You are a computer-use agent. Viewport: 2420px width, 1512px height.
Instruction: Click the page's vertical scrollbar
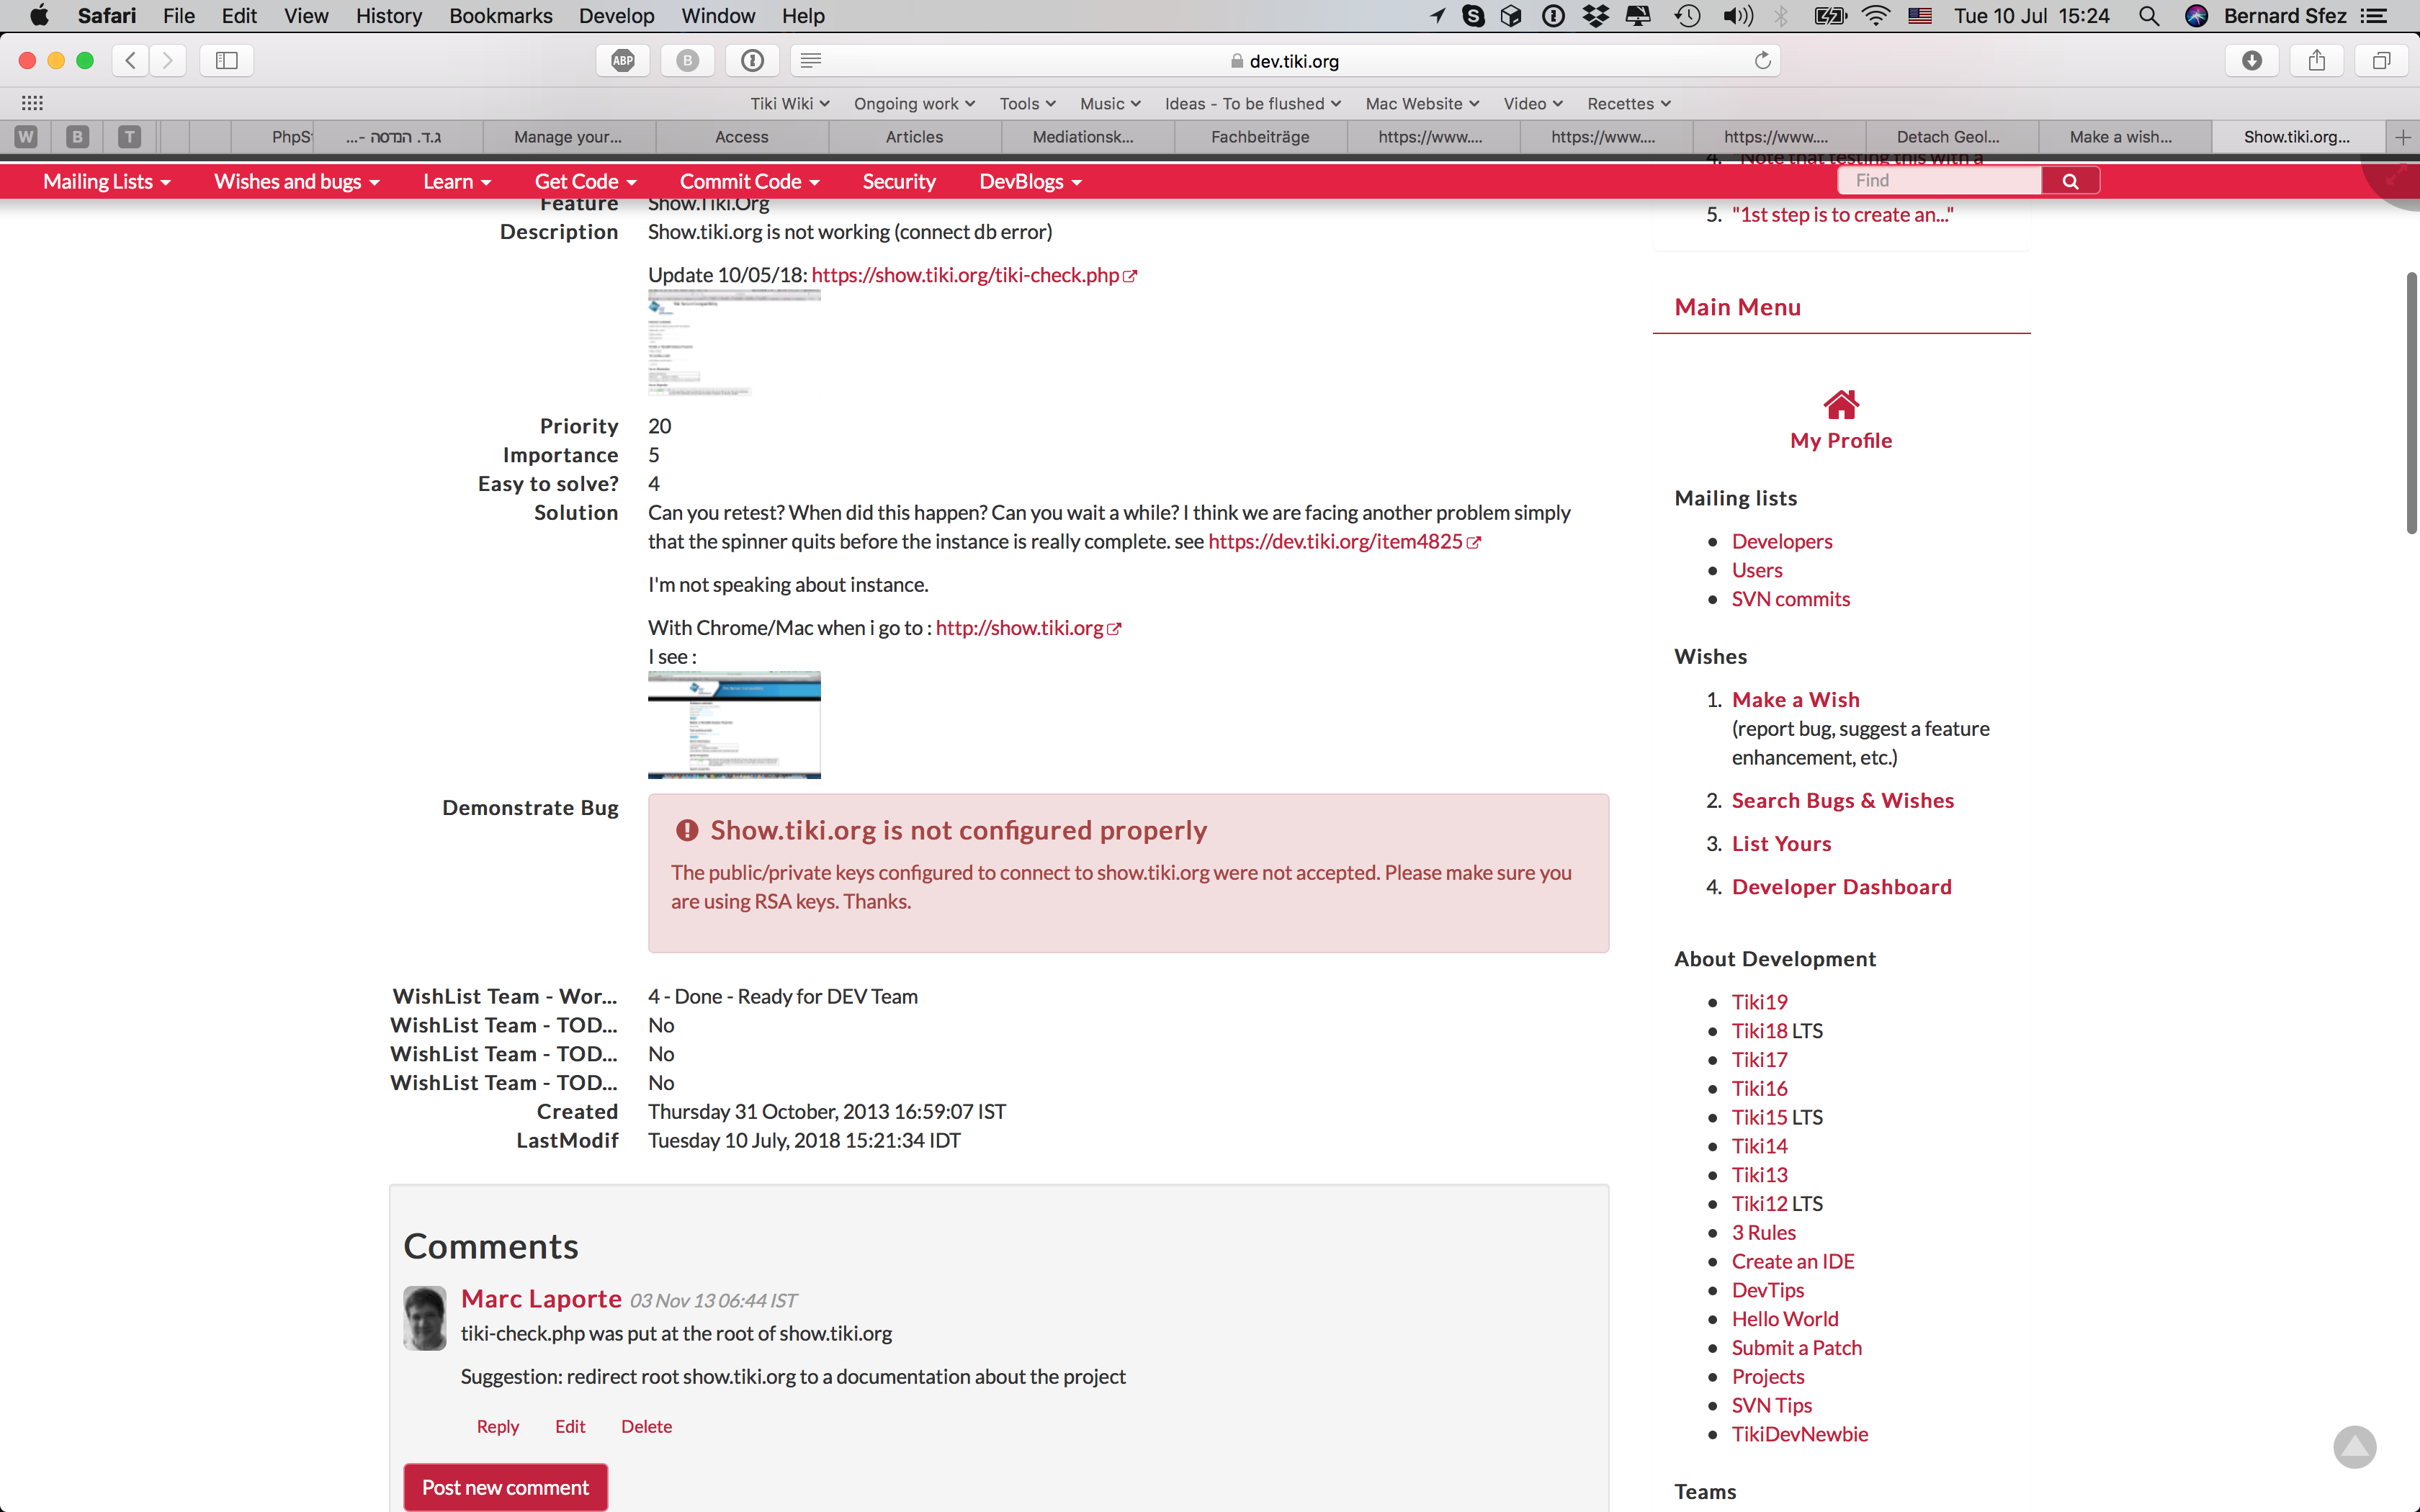coord(2411,403)
